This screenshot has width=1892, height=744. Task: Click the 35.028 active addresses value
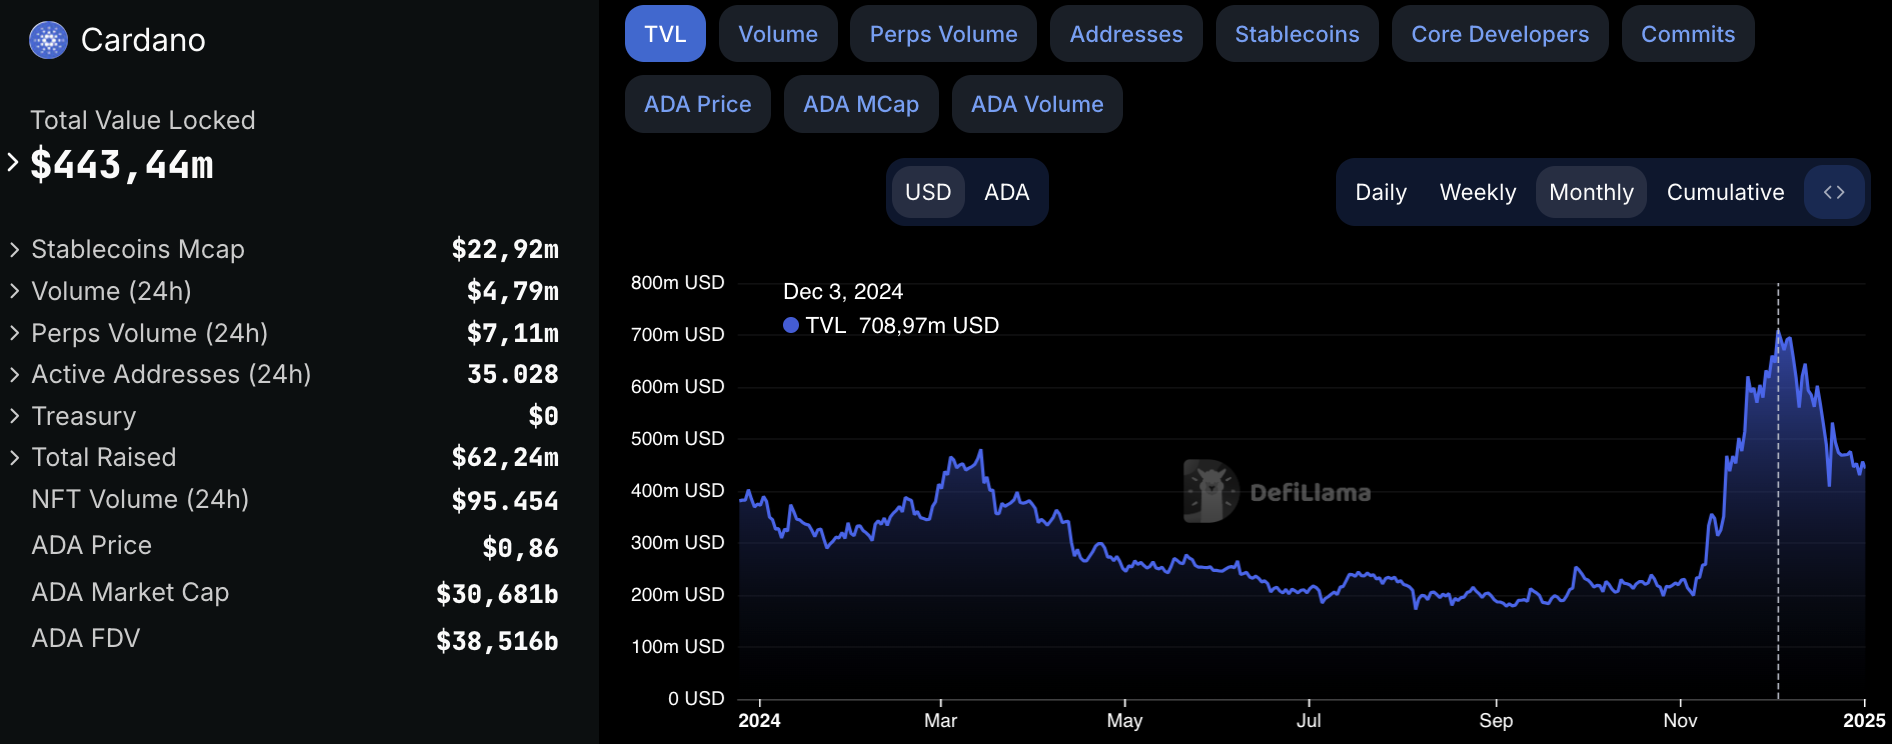coord(513,374)
